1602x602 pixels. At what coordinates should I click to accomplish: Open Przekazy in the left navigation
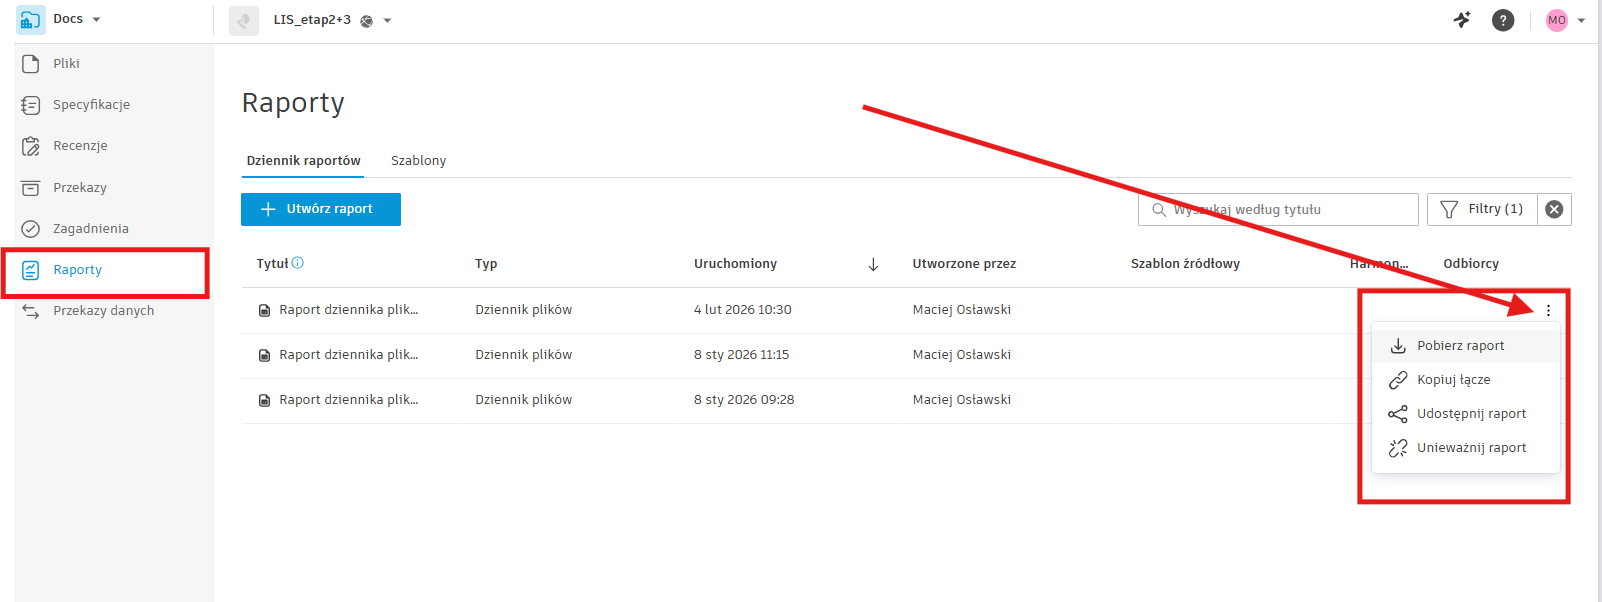point(79,188)
